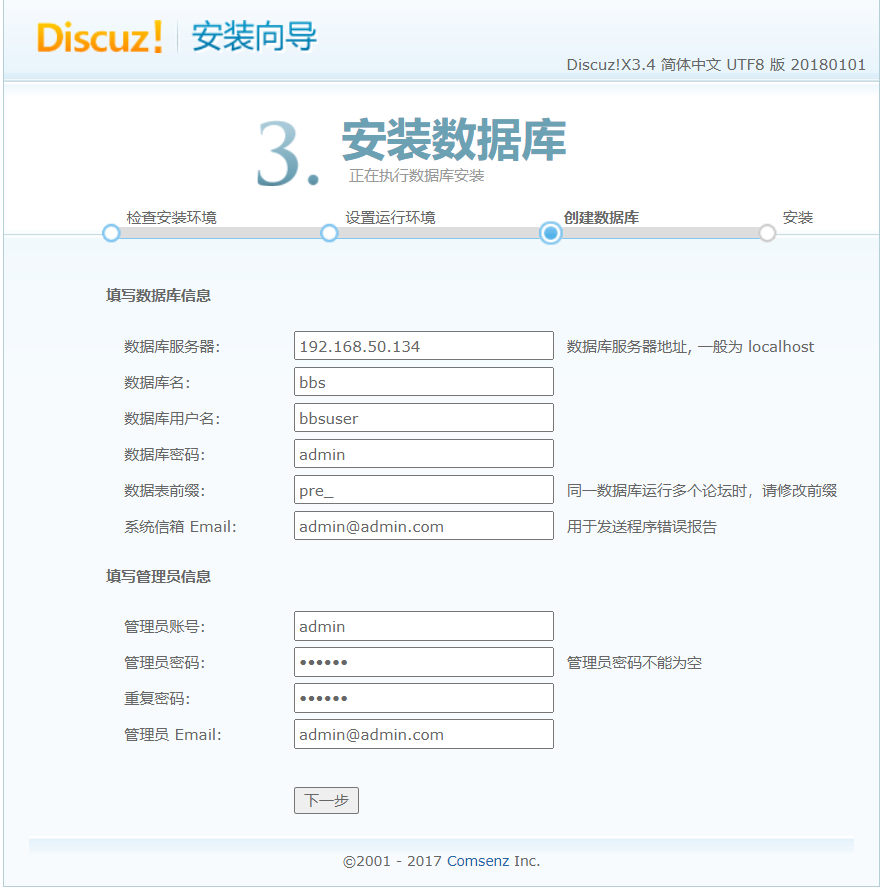This screenshot has height=894, width=891.
Task: Click the Discuz! logo
Action: 100,37
